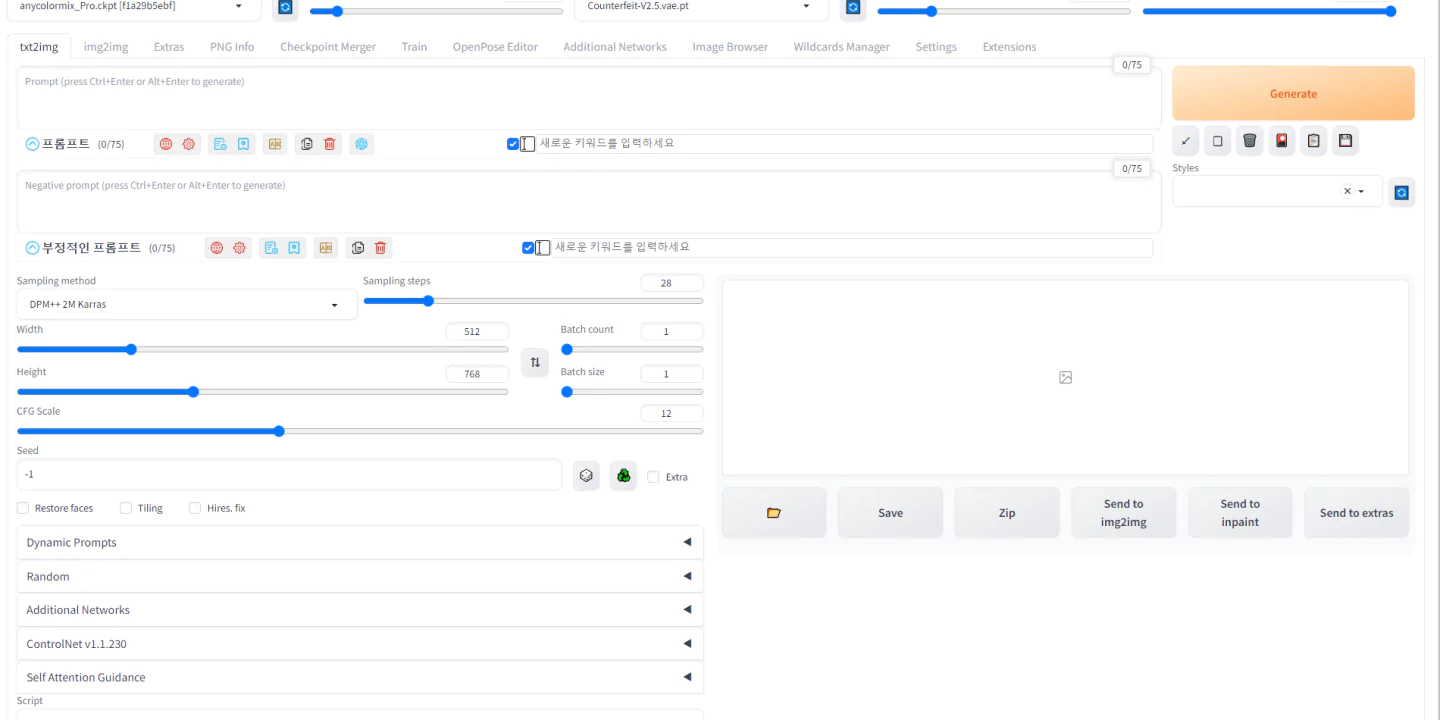Collapse the 부정적인 프롬프트 panel with its chevron
1440x720 pixels.
pyautogui.click(x=32, y=248)
